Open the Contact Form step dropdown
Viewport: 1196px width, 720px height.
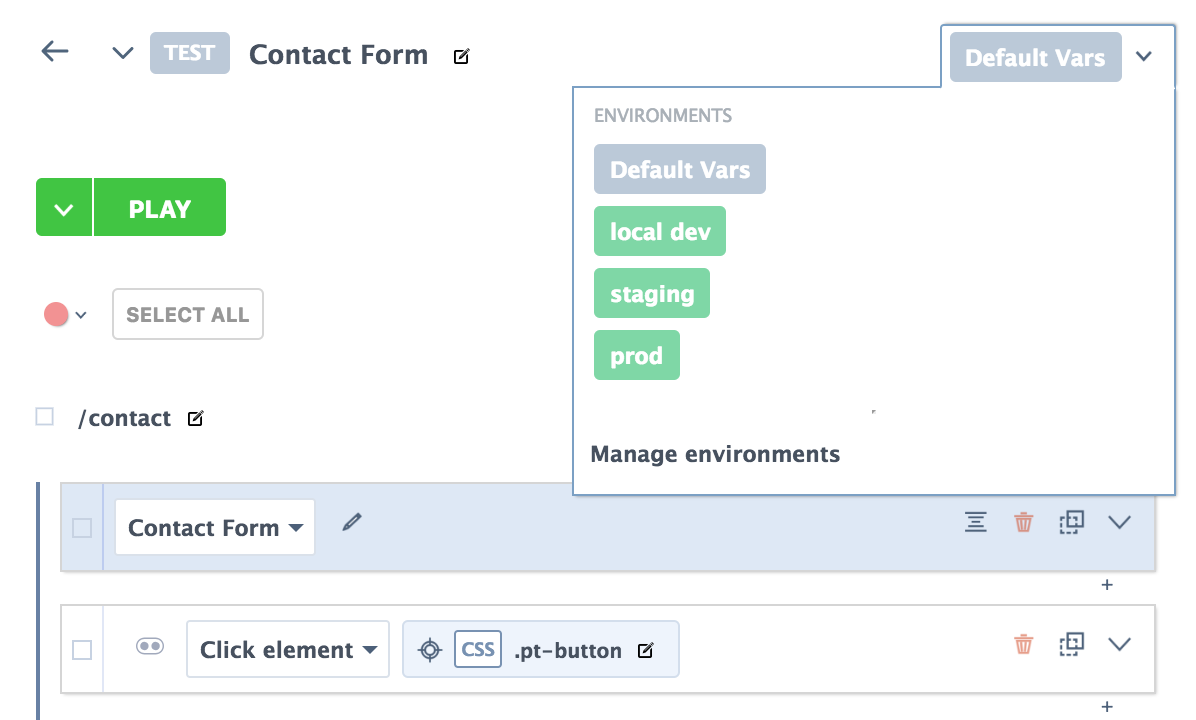pos(215,527)
